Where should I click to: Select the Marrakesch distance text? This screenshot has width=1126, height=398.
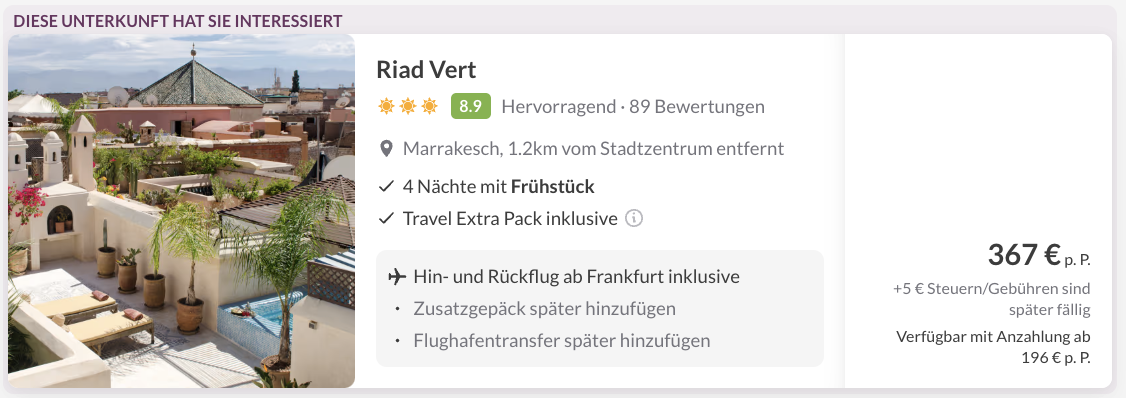[593, 149]
